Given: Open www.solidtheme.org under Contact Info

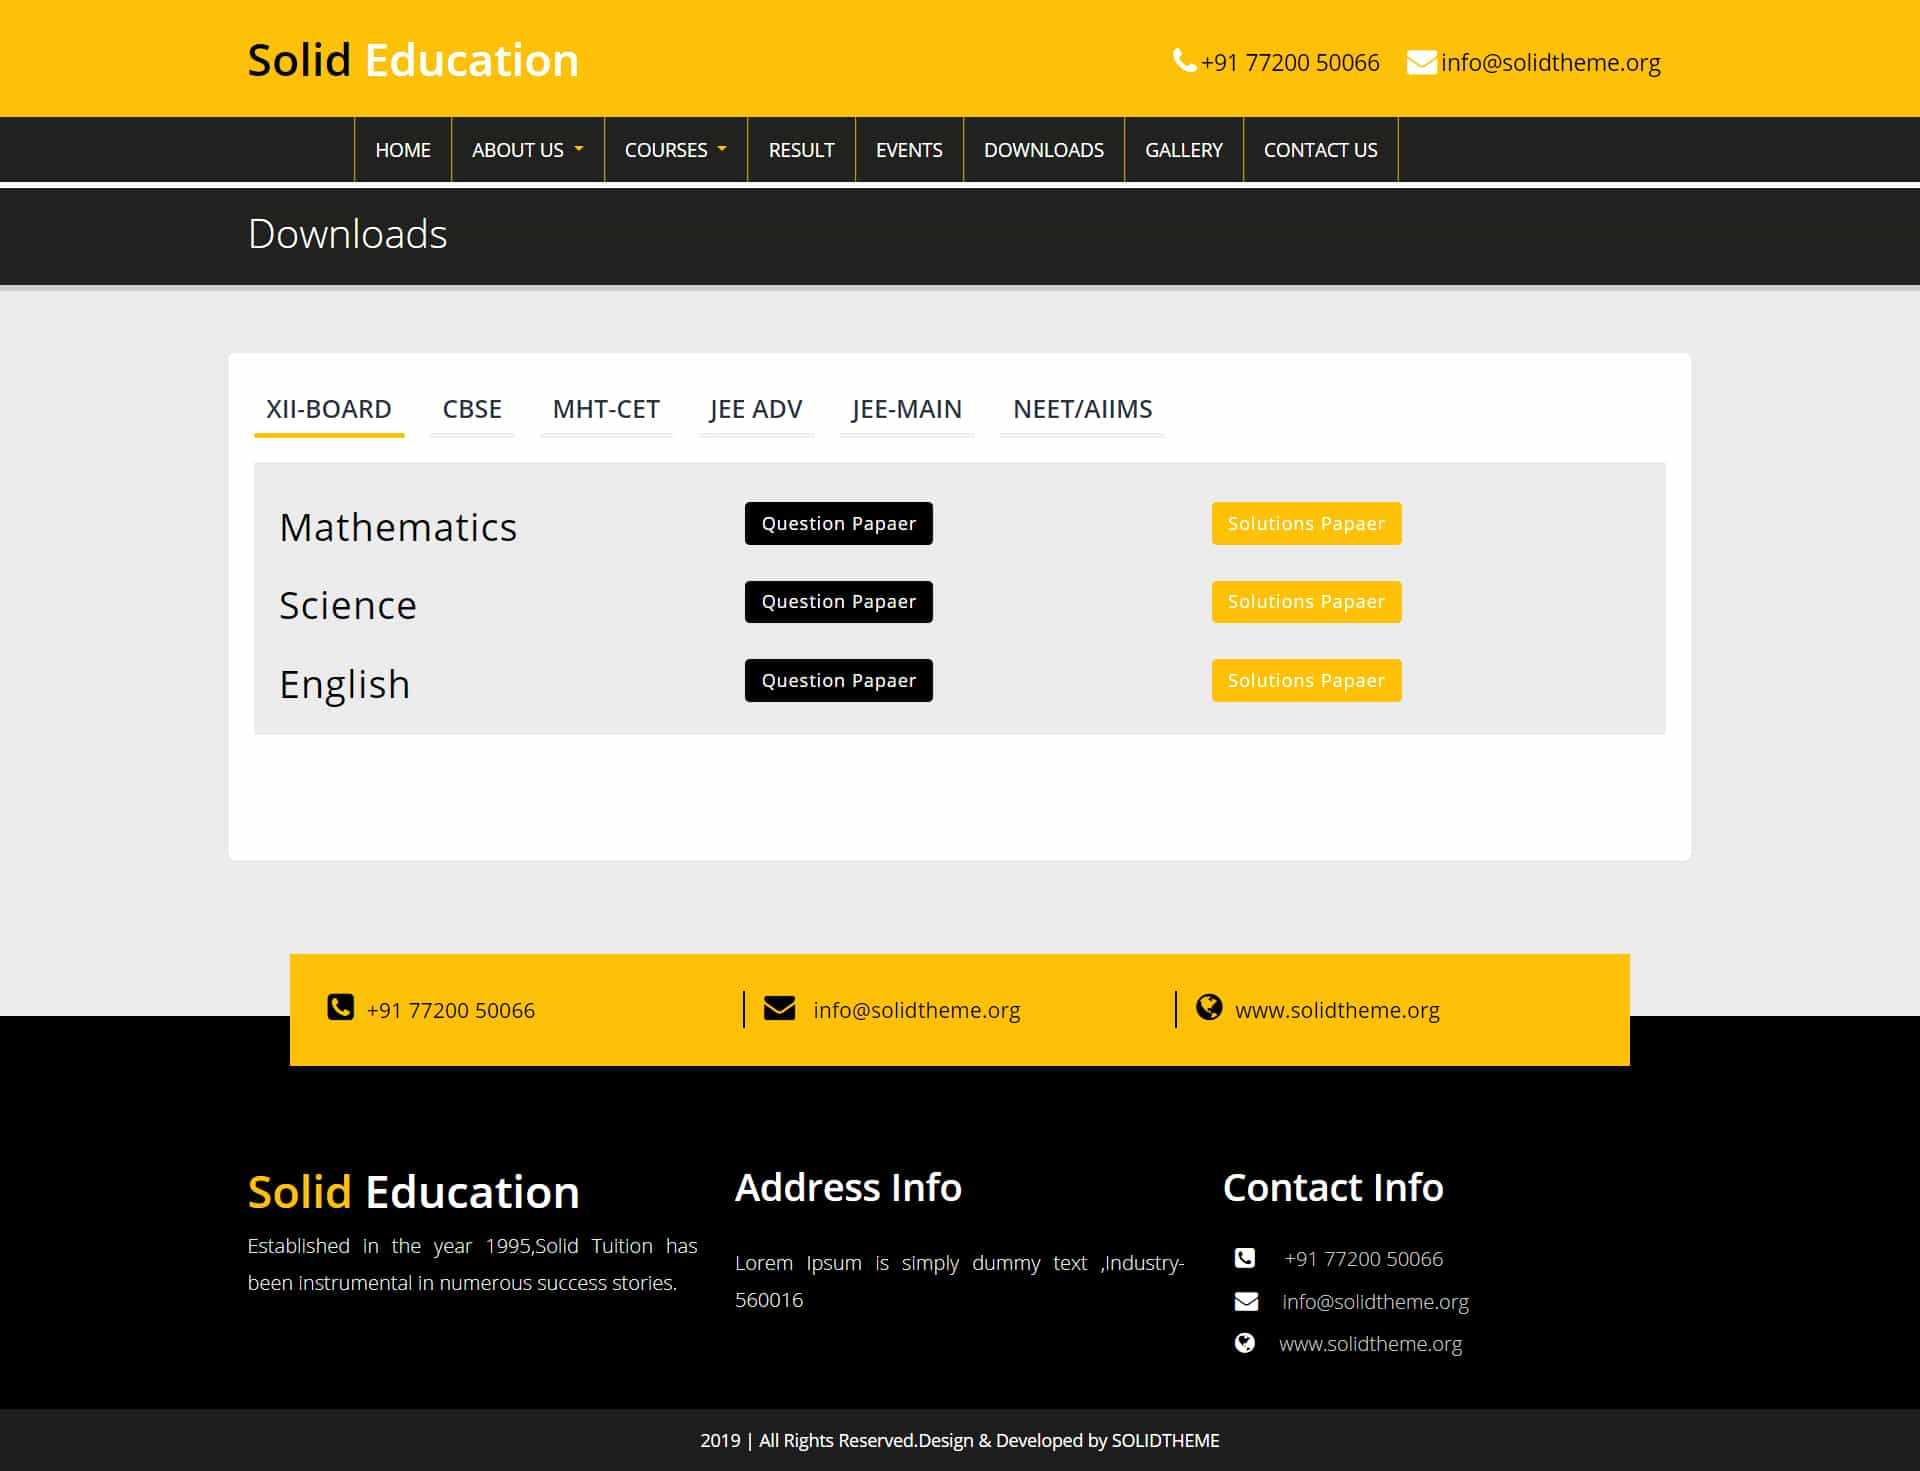Looking at the screenshot, I should (x=1370, y=1343).
